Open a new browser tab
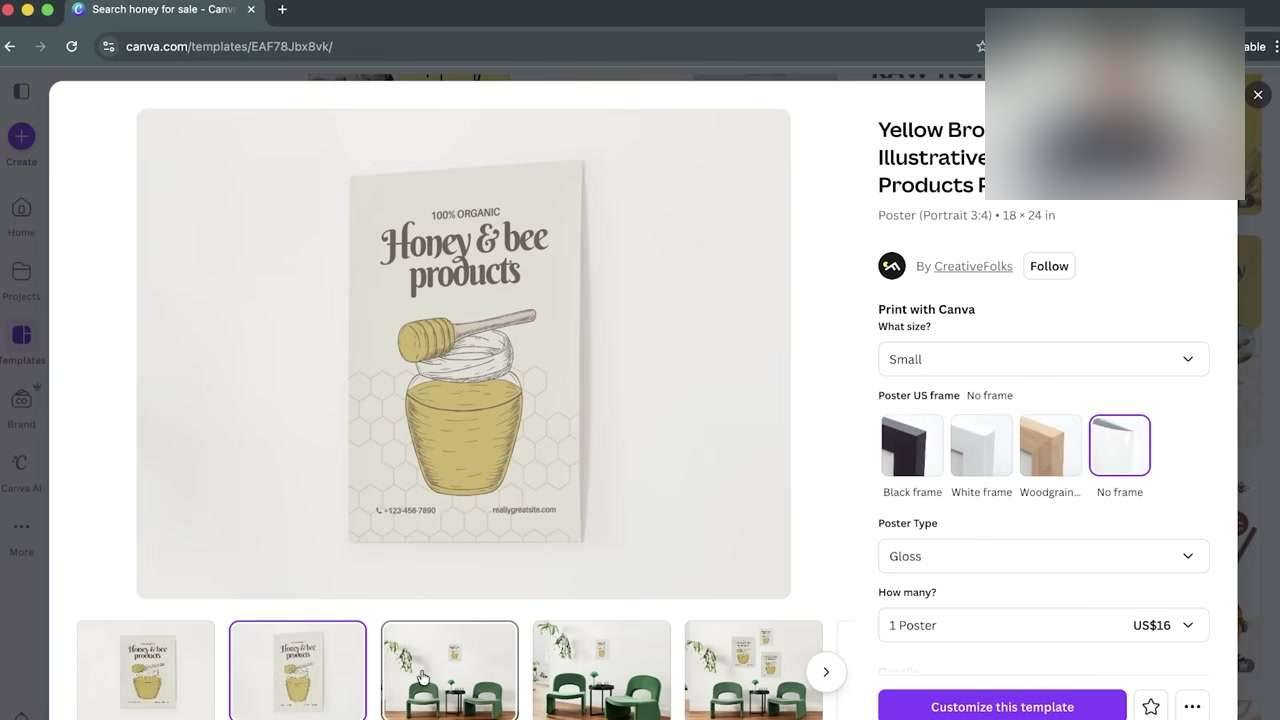 (282, 10)
